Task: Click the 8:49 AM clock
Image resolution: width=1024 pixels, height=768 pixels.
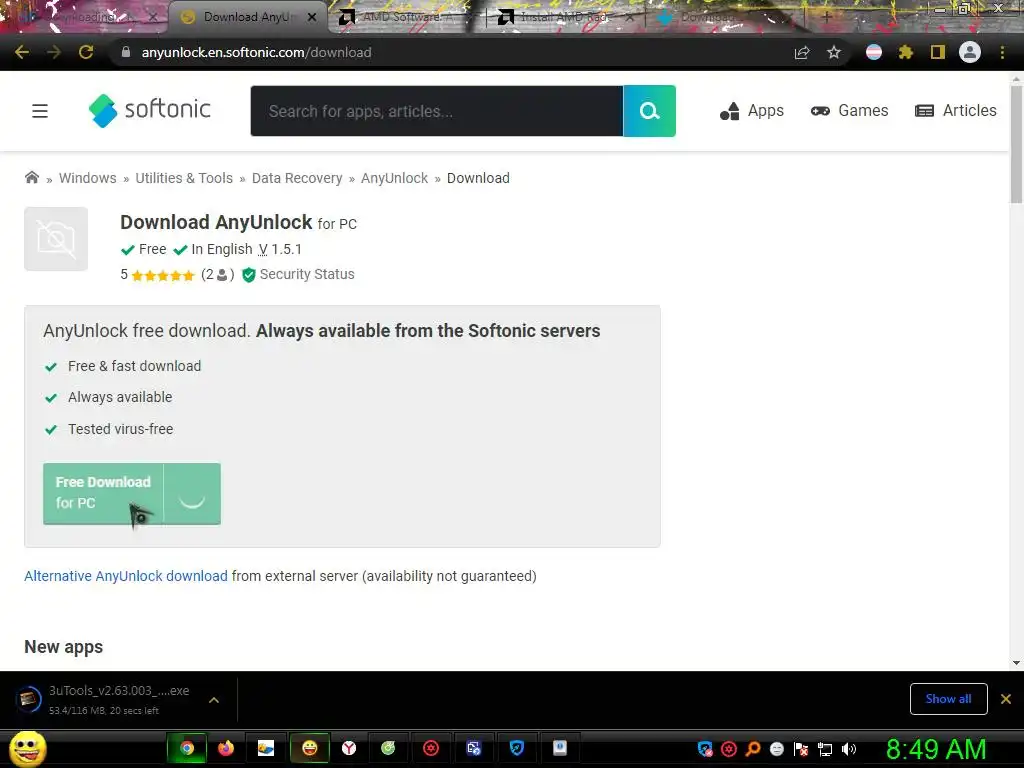Action: pyautogui.click(x=936, y=750)
